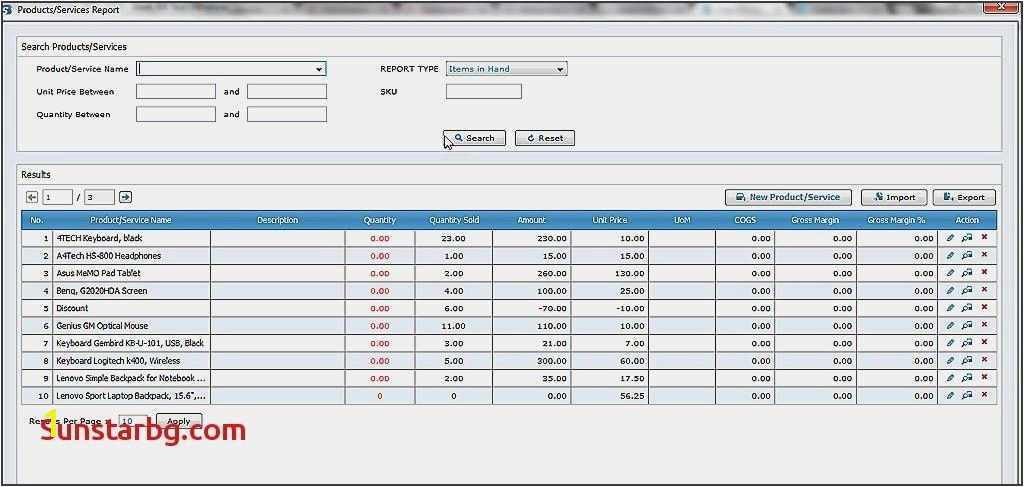Click New Product/Service button

(789, 197)
